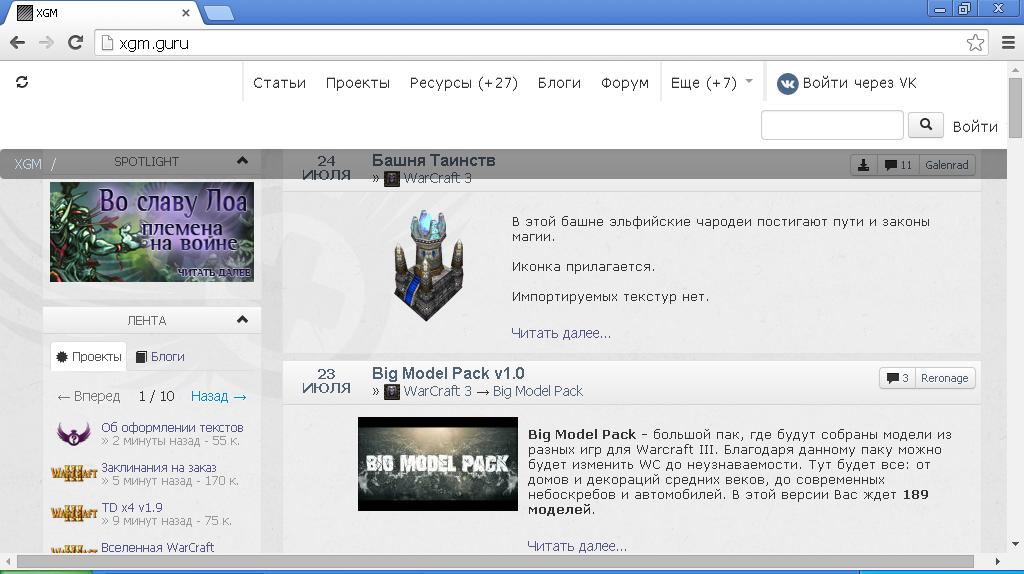The width and height of the screenshot is (1024, 574).
Task: Switch to the Проекты feed tab
Action: tap(89, 357)
